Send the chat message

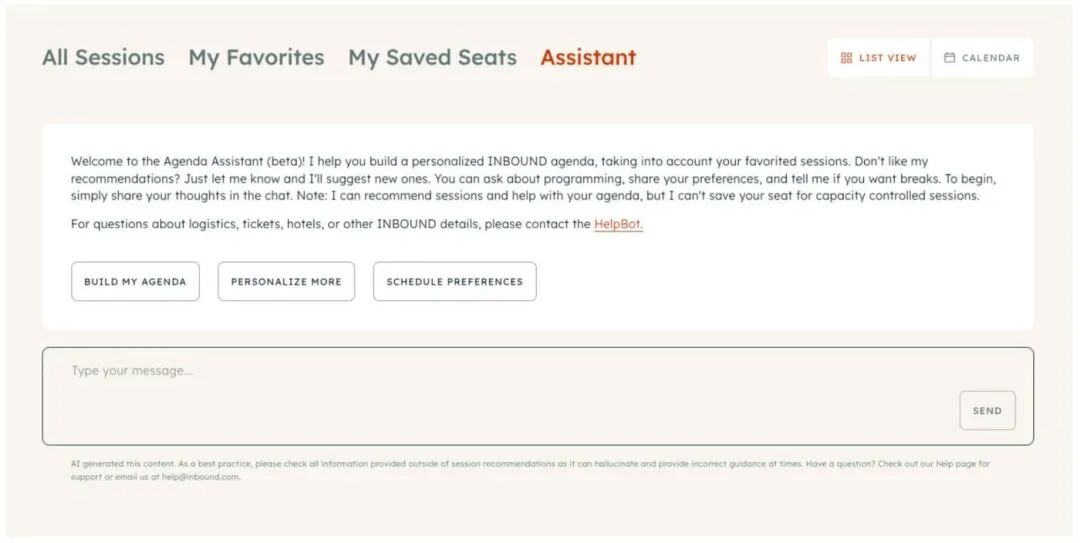pos(987,411)
